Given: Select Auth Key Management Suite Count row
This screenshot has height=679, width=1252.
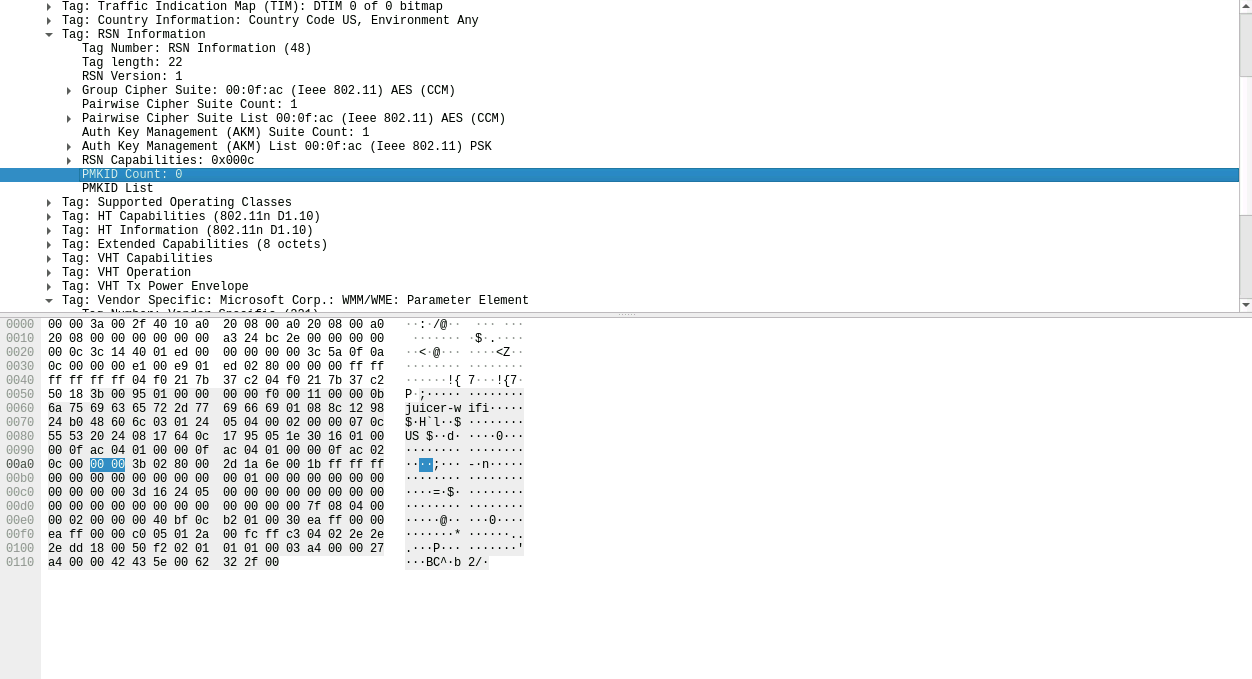Looking at the screenshot, I should [x=619, y=132].
